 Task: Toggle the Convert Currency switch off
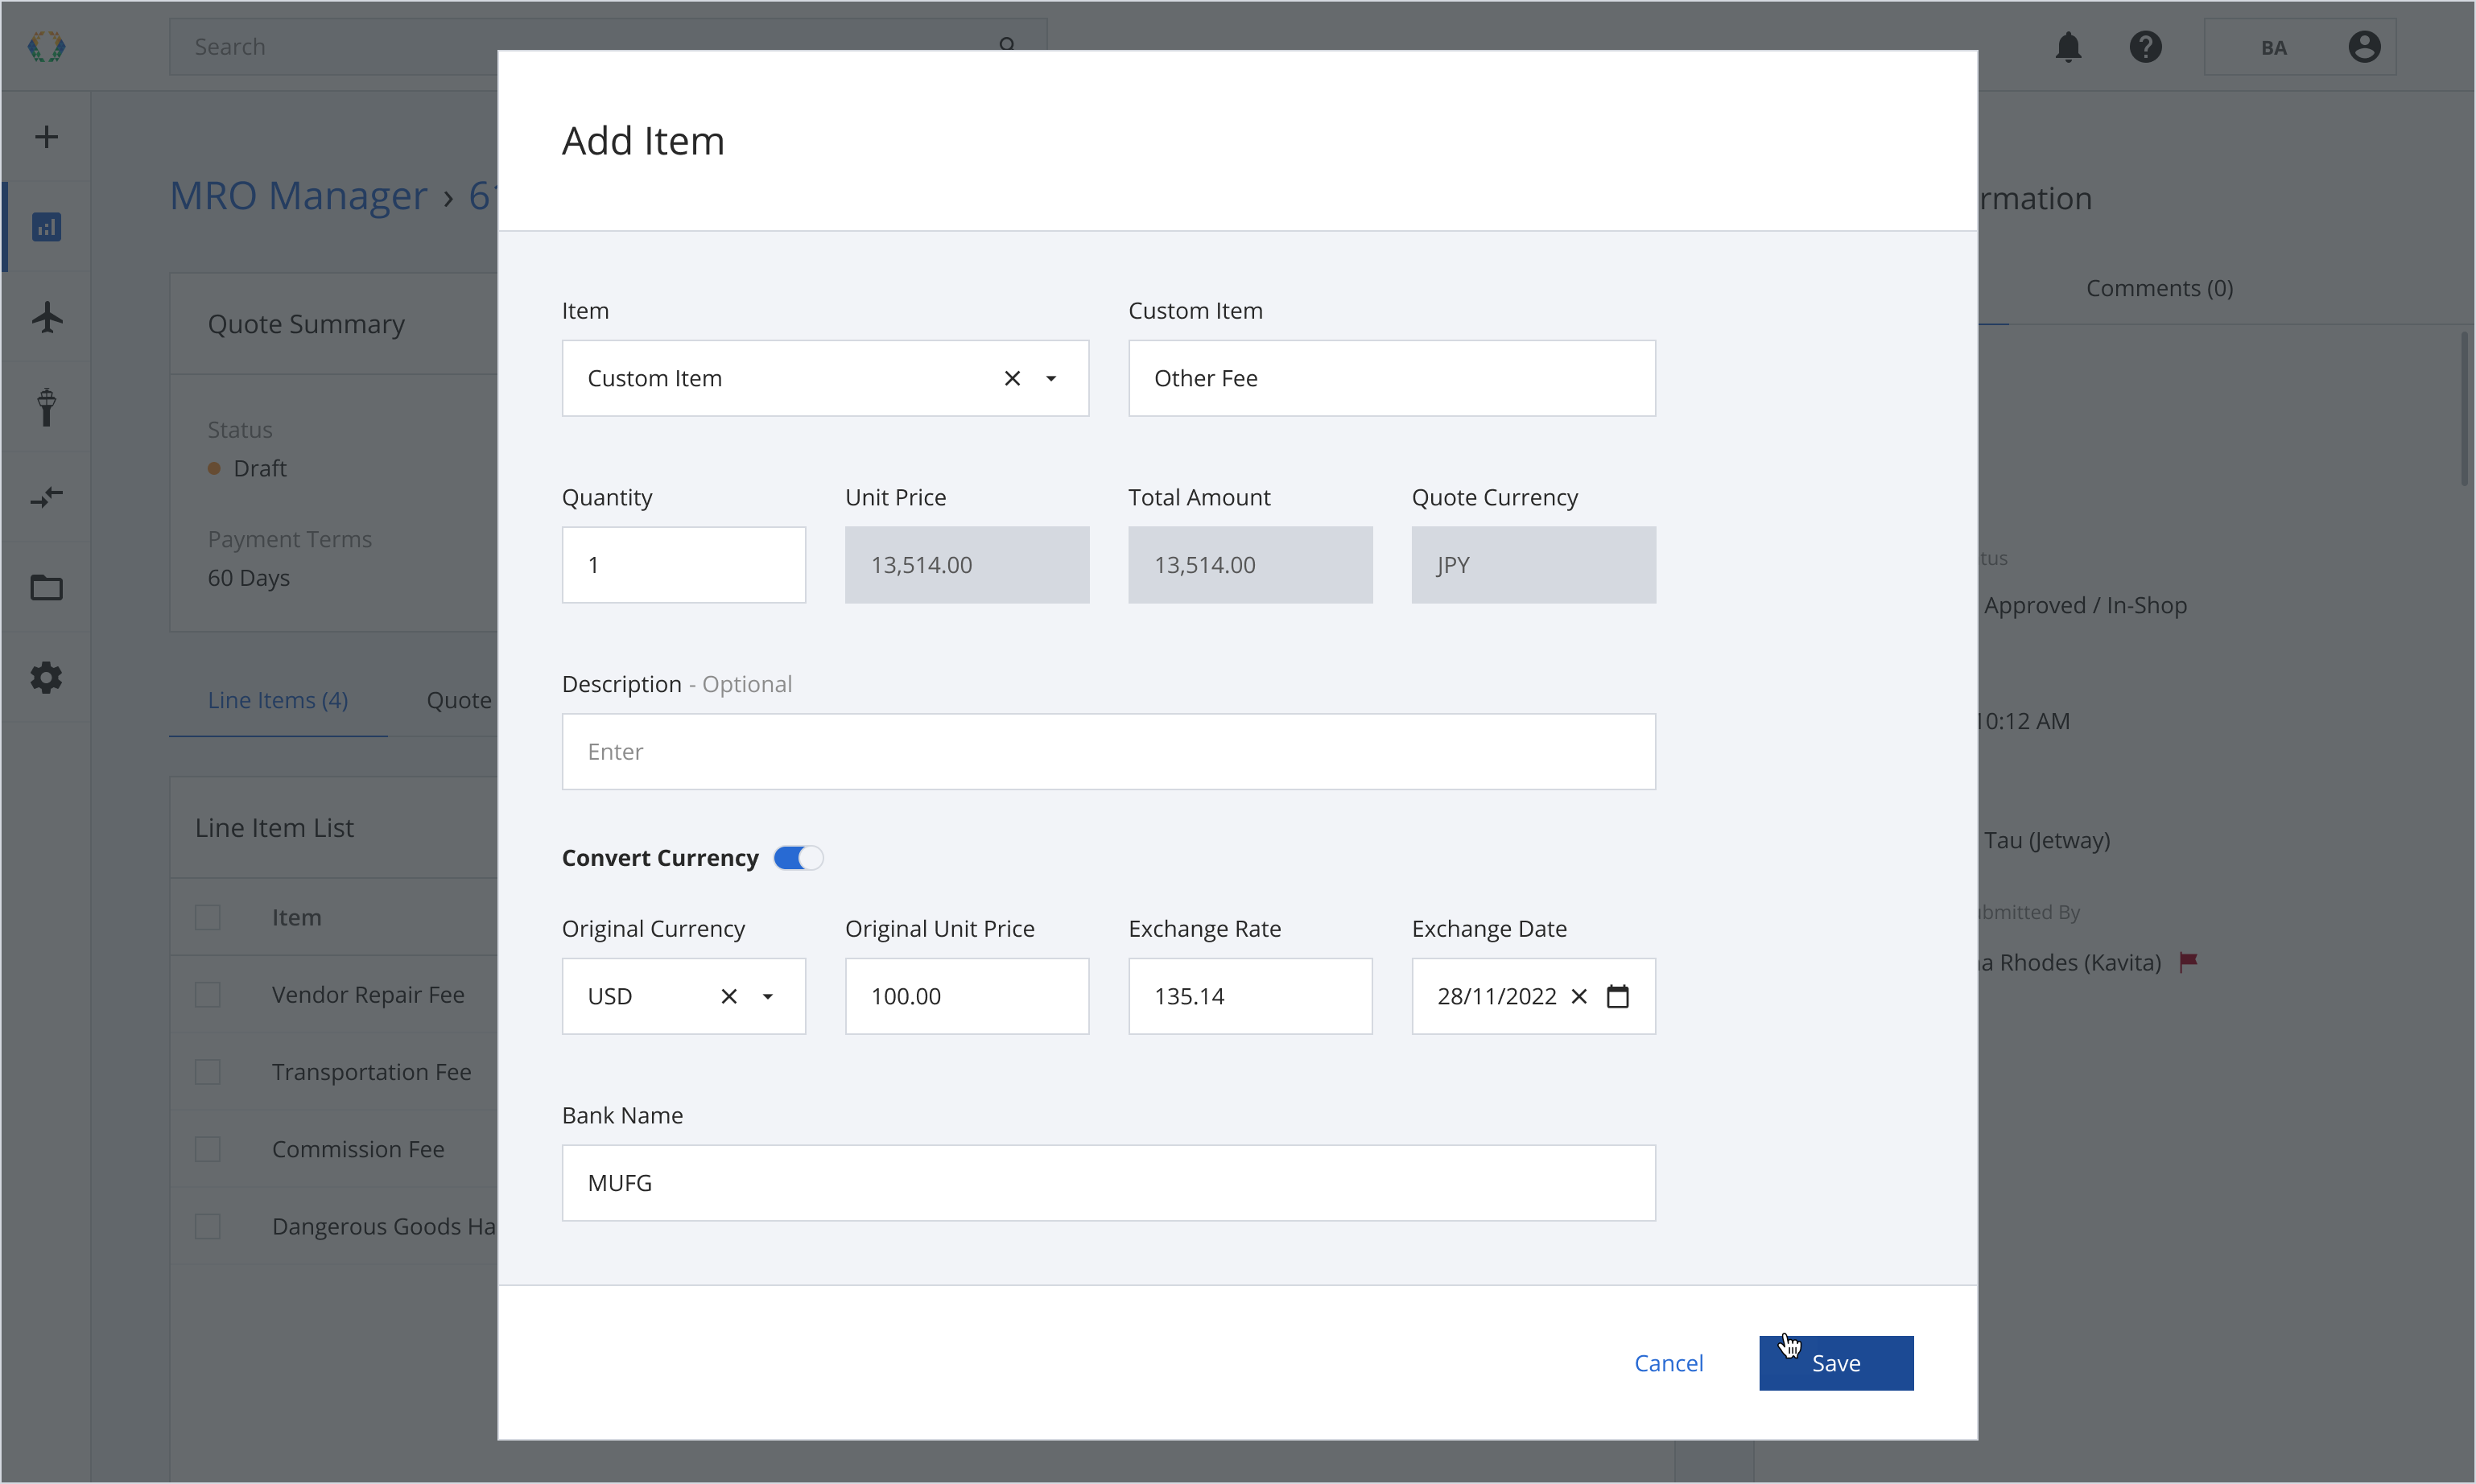tap(798, 858)
